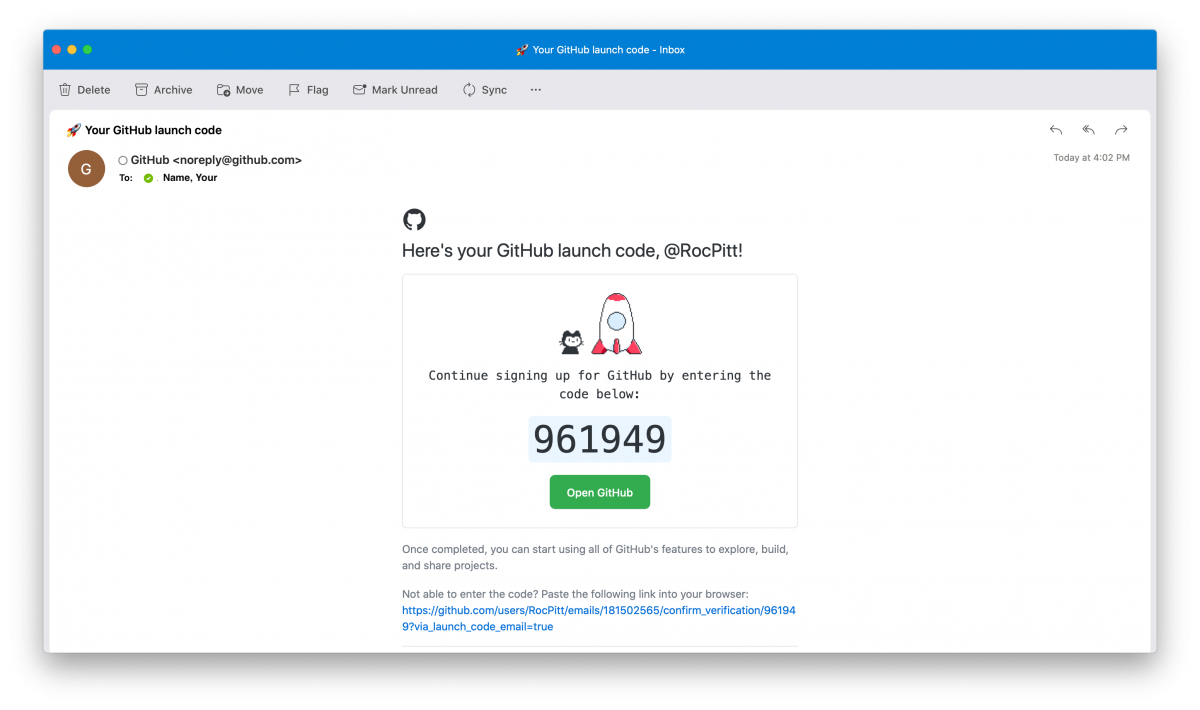Reply using the single left arrow icon
Viewport: 1200px width, 710px height.
pyautogui.click(x=1056, y=130)
